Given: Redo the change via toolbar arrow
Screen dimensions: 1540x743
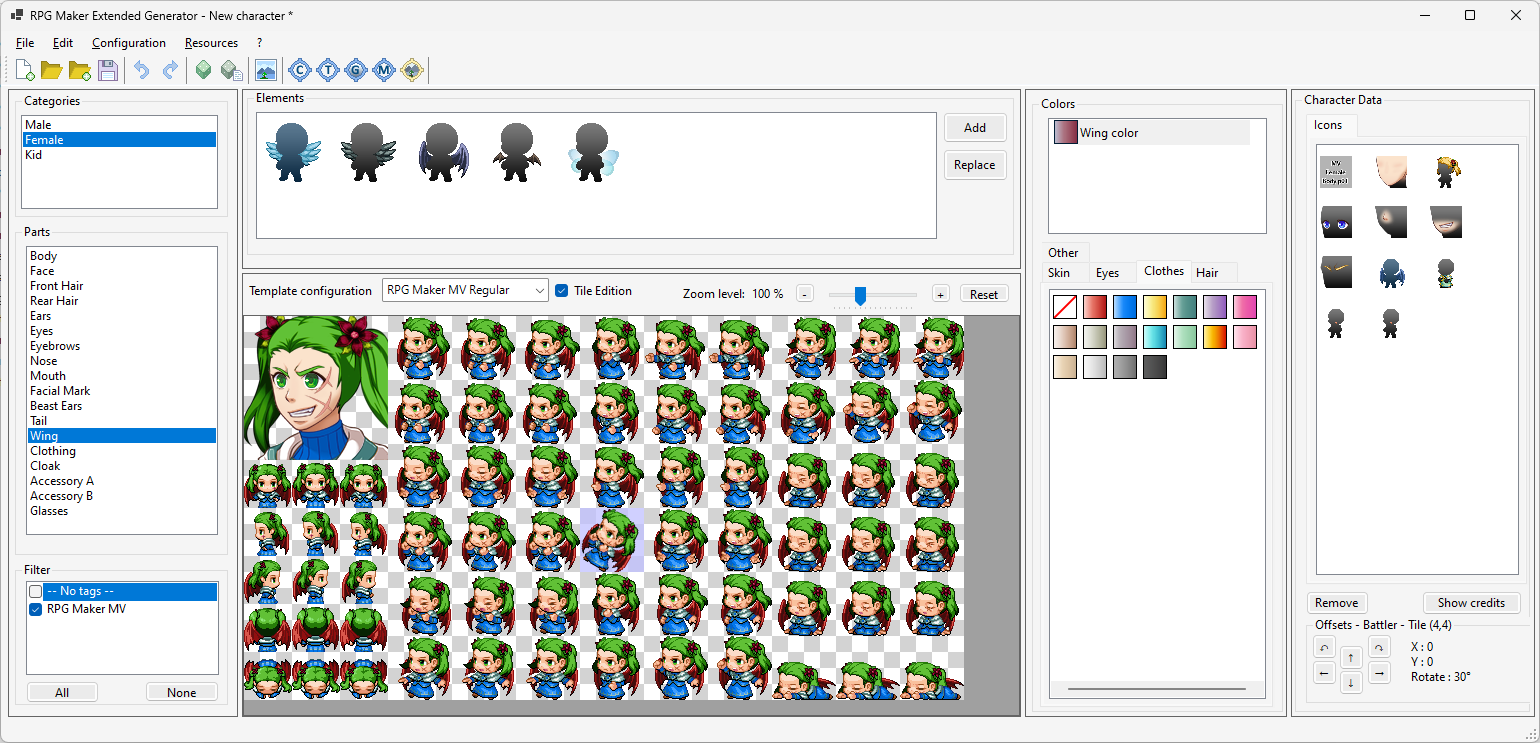Looking at the screenshot, I should (x=170, y=70).
